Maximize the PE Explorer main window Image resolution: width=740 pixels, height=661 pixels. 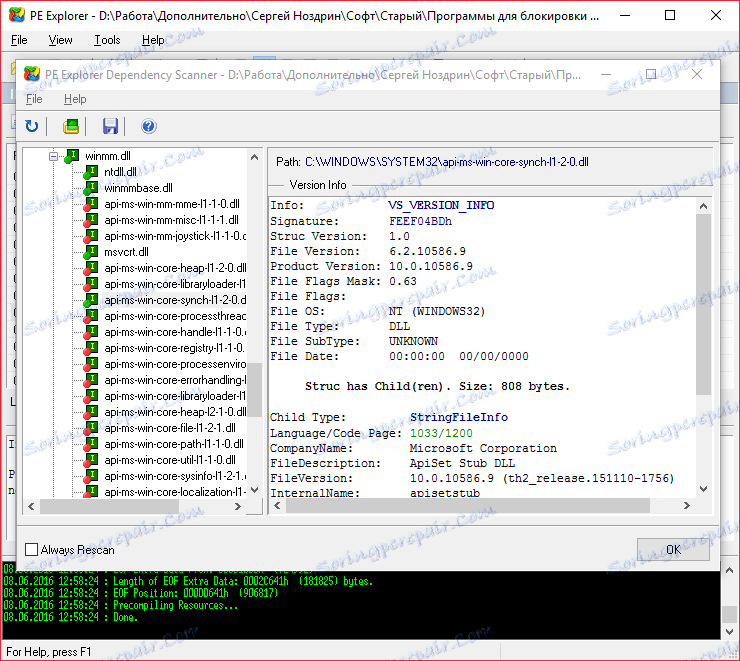pos(670,15)
